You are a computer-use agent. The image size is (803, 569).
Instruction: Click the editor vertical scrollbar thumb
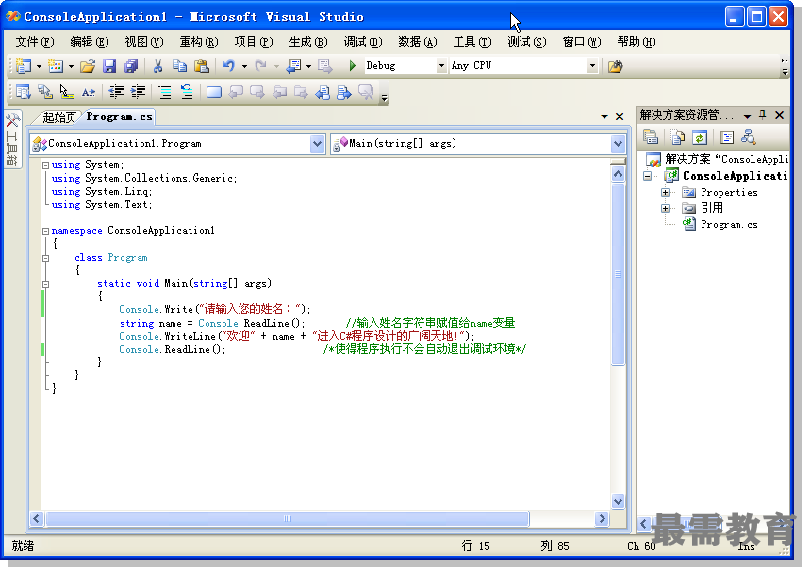618,274
